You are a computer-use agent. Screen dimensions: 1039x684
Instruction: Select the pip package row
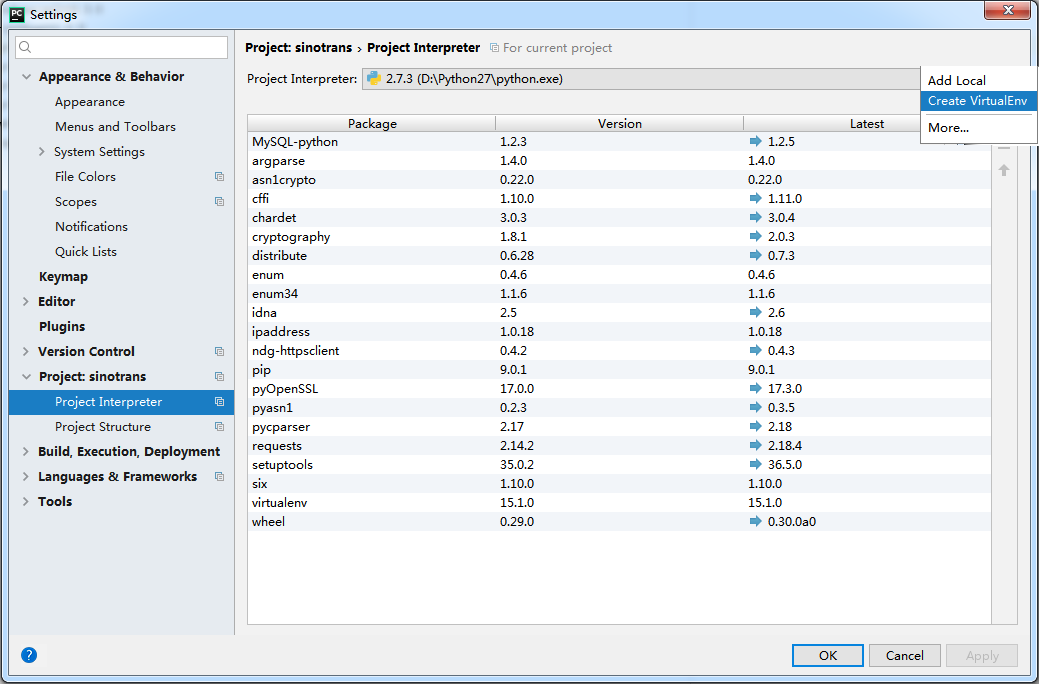(620, 370)
